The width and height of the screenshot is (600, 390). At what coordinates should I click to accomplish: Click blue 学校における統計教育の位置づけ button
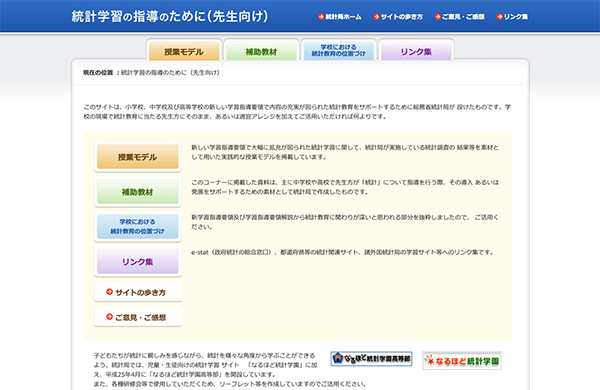138,227
